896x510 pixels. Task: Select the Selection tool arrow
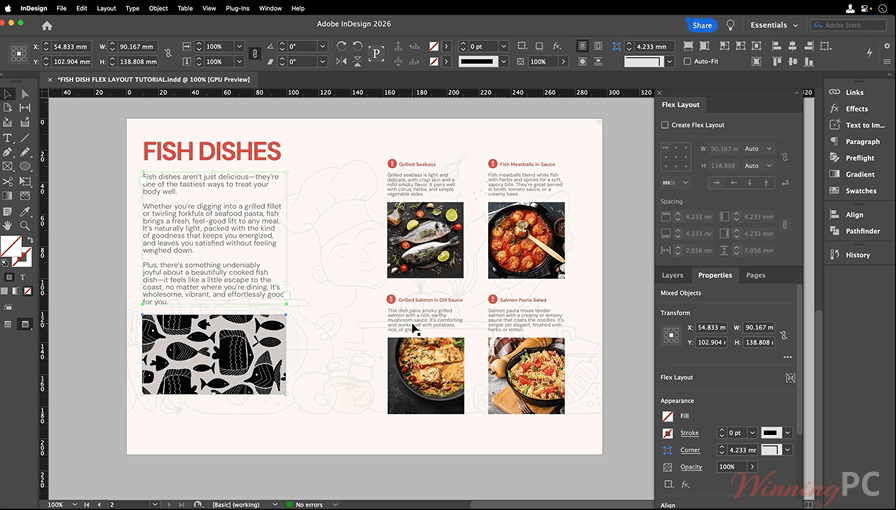8,94
